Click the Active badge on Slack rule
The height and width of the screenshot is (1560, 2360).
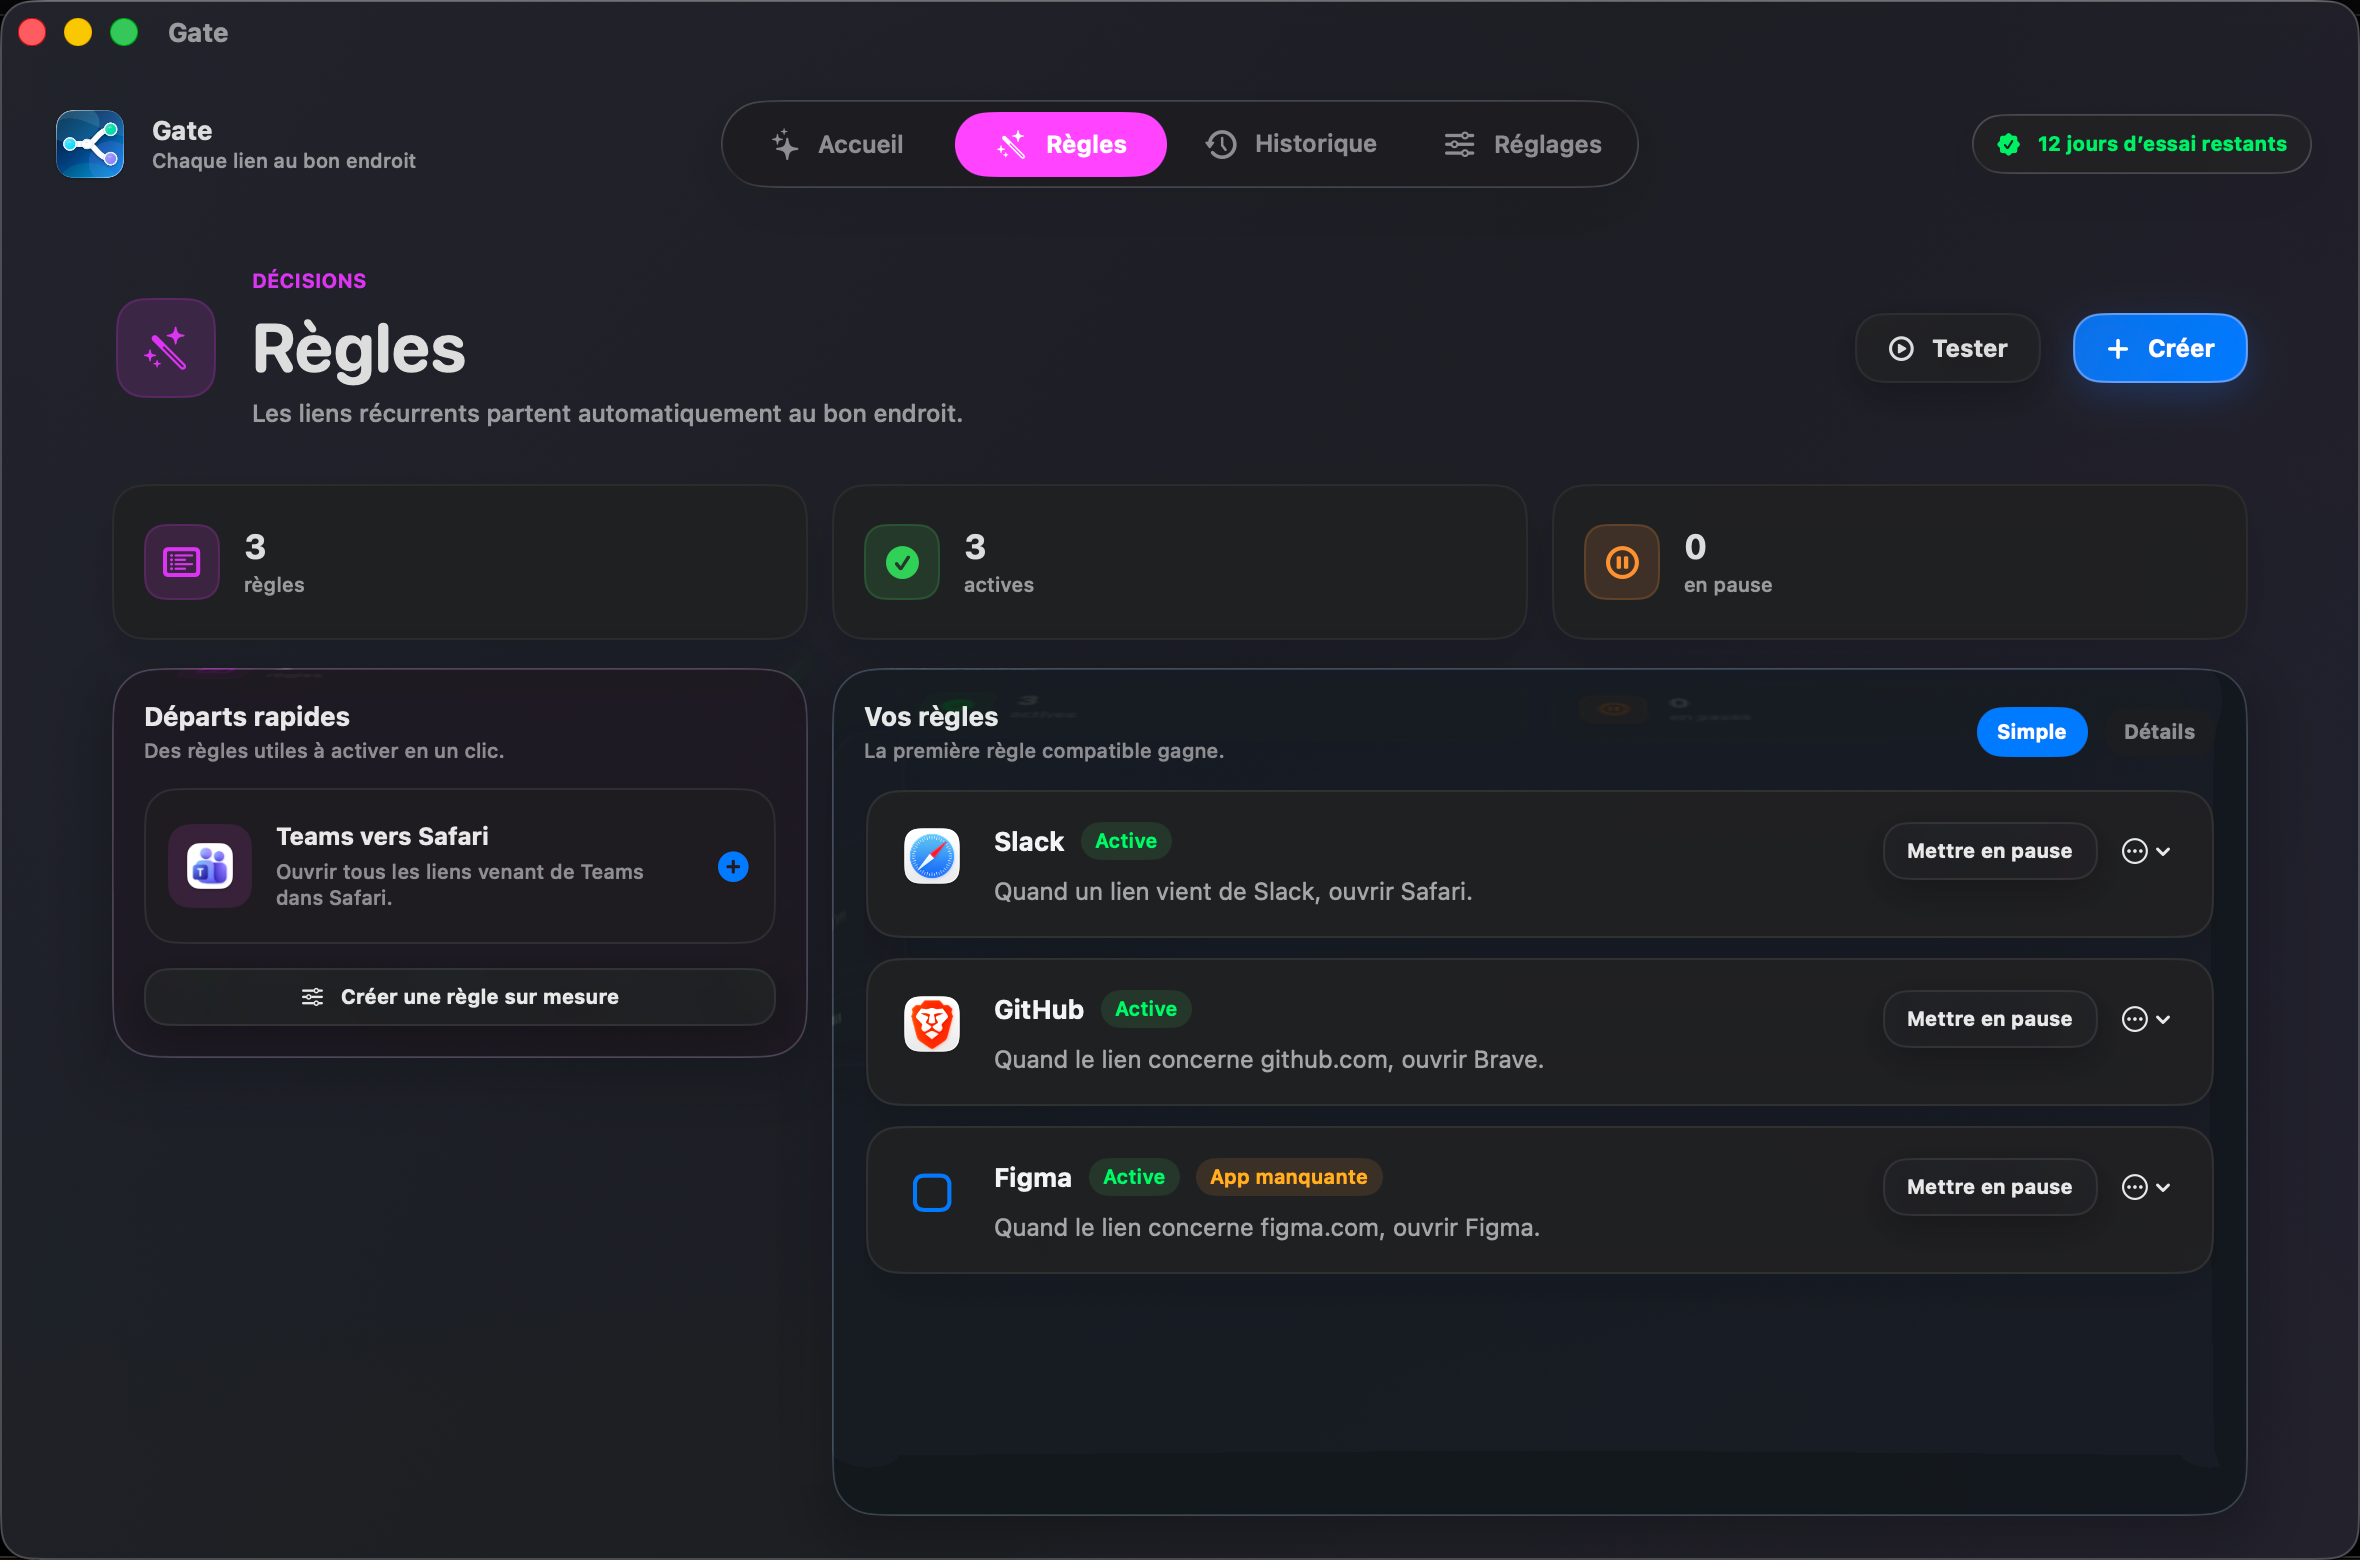coord(1126,841)
